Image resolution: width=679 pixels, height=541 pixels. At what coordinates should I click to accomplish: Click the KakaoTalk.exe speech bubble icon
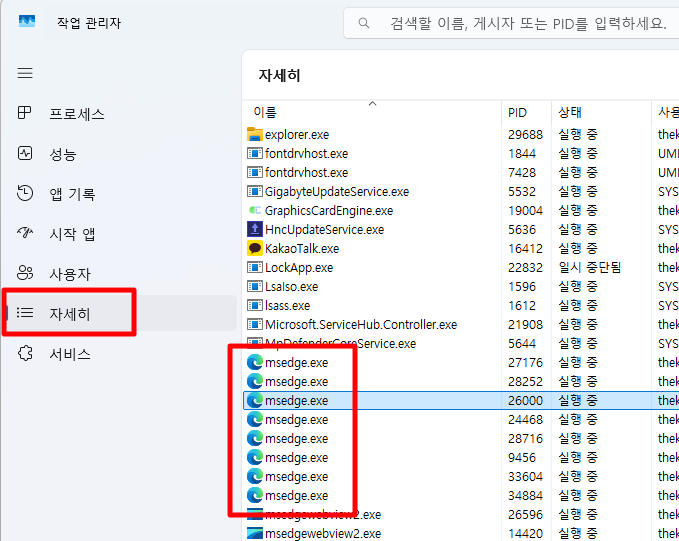tap(255, 248)
